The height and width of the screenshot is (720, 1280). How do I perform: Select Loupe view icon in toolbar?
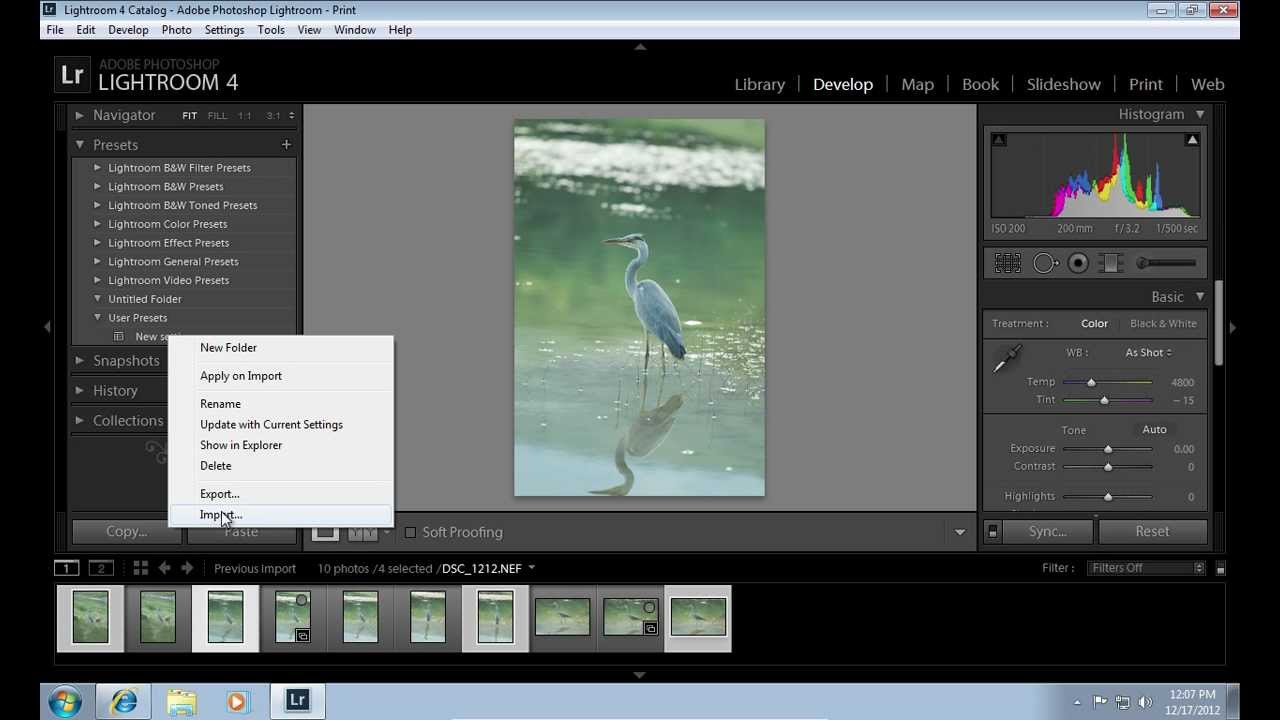325,532
